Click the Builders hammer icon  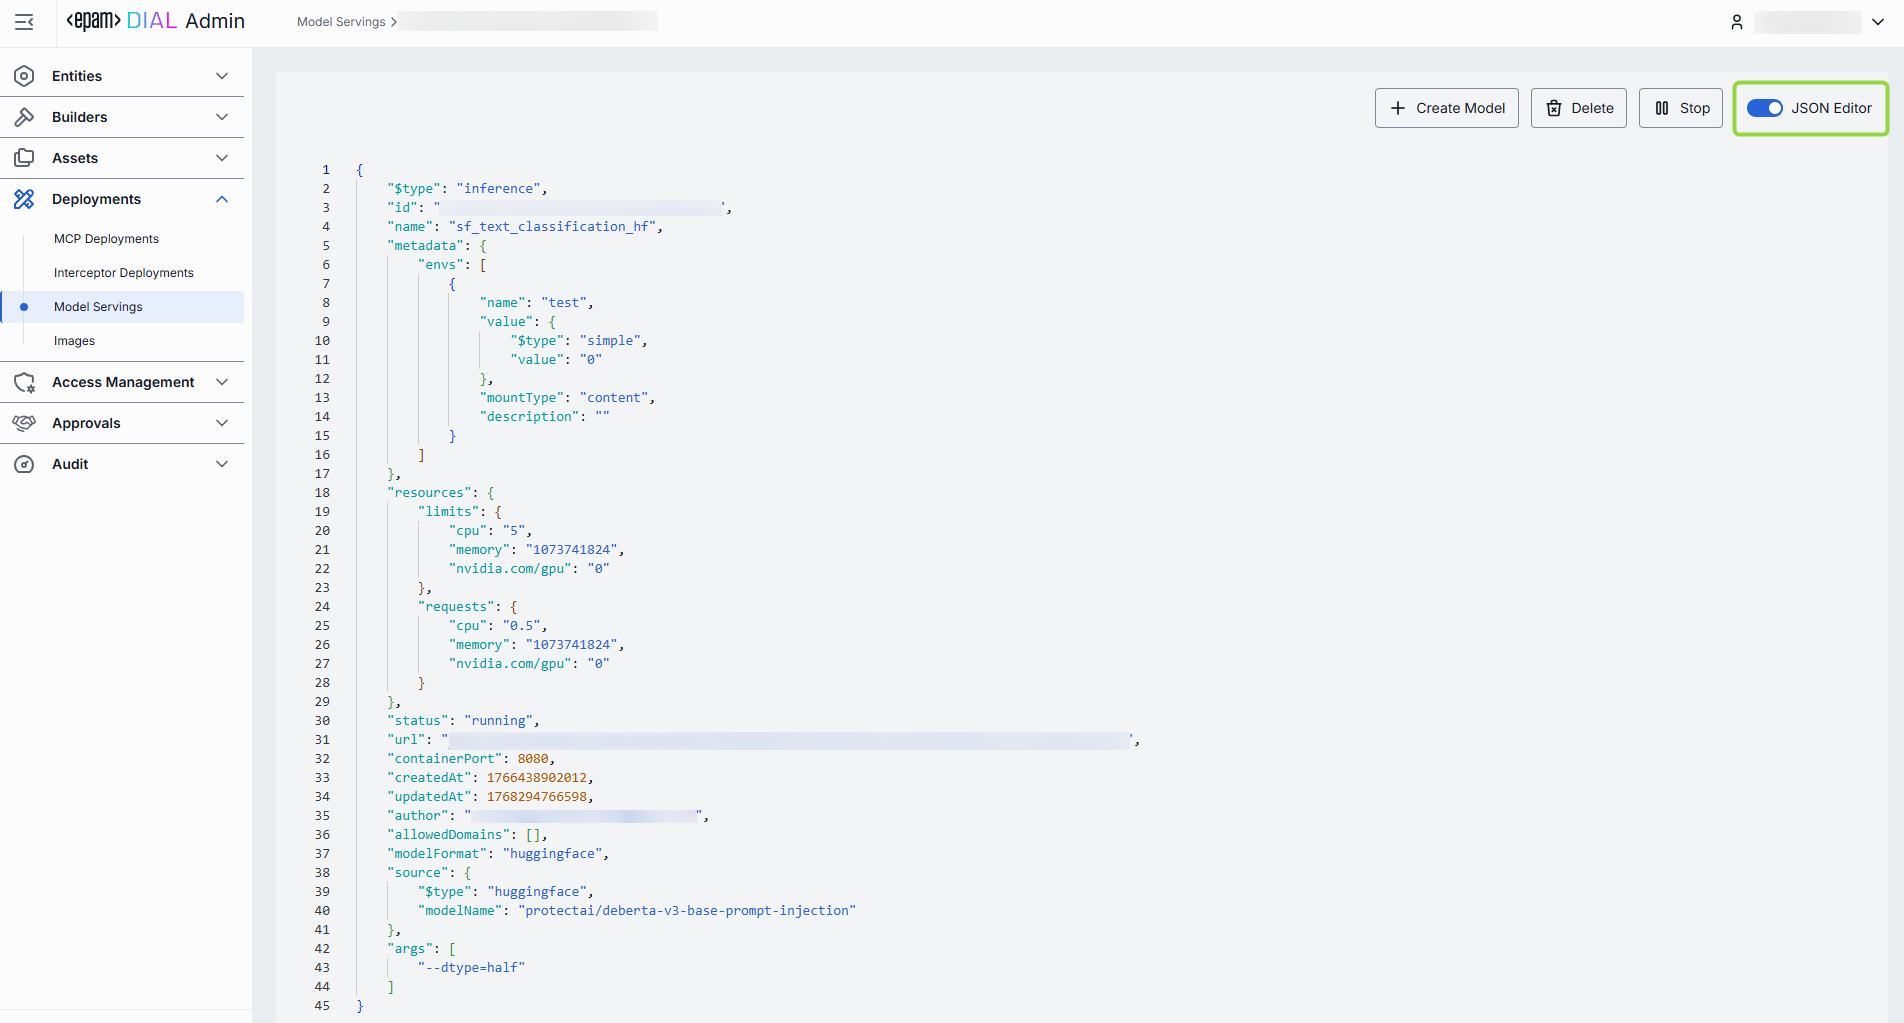[x=24, y=117]
